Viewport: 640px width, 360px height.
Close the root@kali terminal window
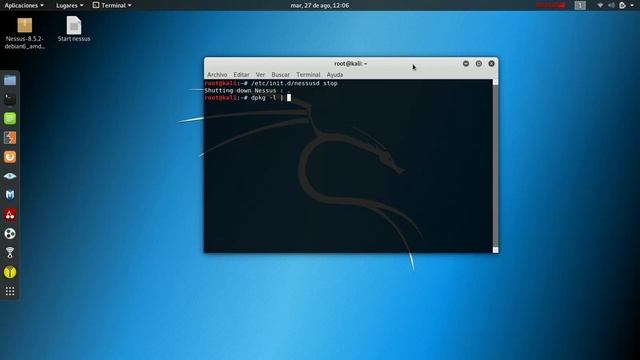[x=491, y=64]
